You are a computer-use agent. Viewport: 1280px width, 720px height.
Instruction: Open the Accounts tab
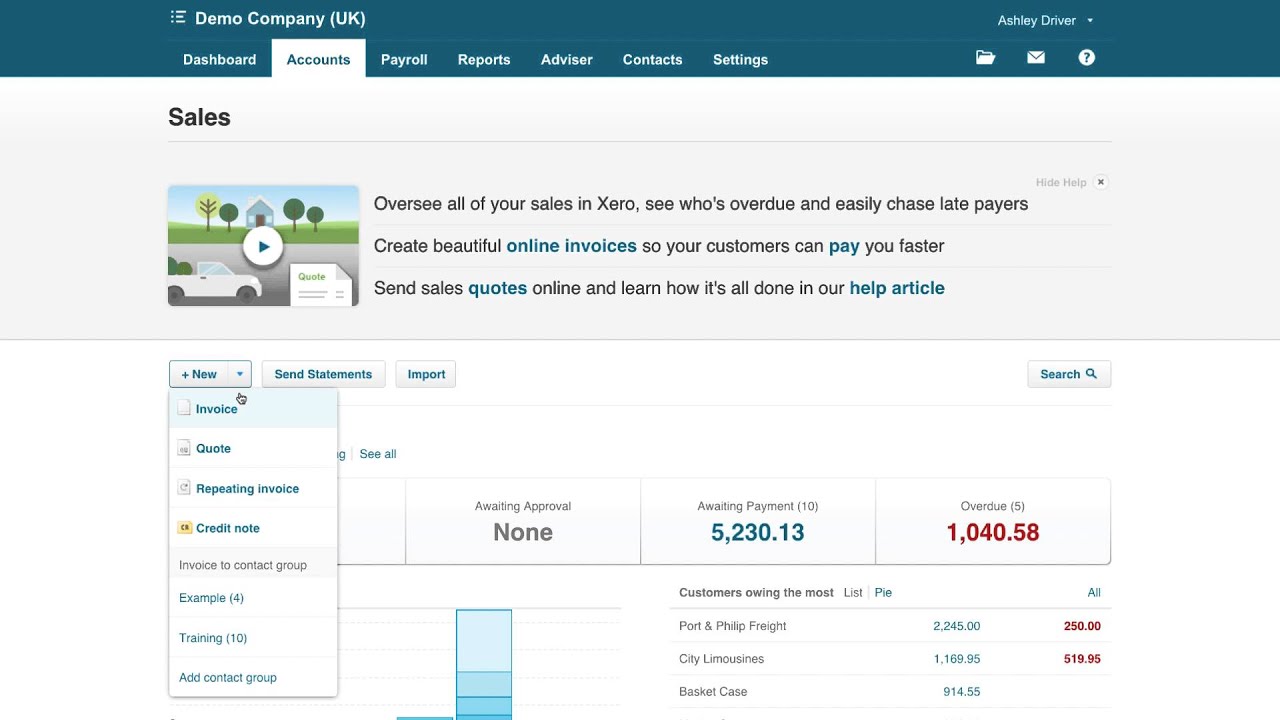(x=318, y=59)
